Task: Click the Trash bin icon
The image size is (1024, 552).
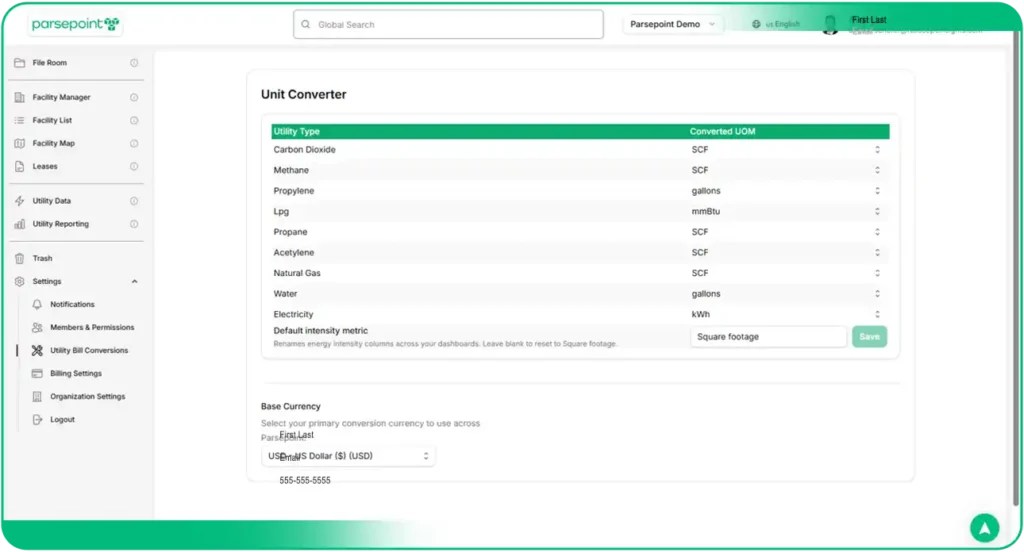Action: (x=19, y=259)
